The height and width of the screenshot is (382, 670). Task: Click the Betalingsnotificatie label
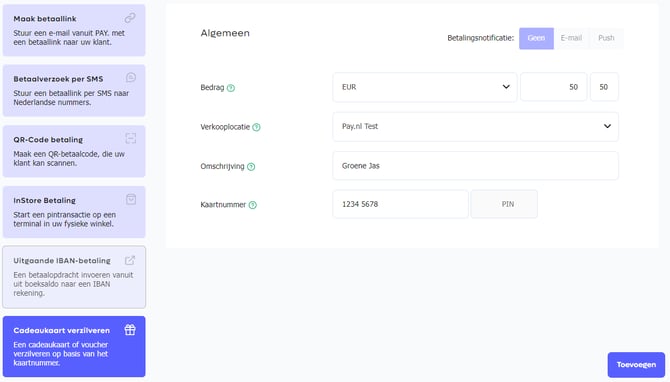[x=480, y=38]
